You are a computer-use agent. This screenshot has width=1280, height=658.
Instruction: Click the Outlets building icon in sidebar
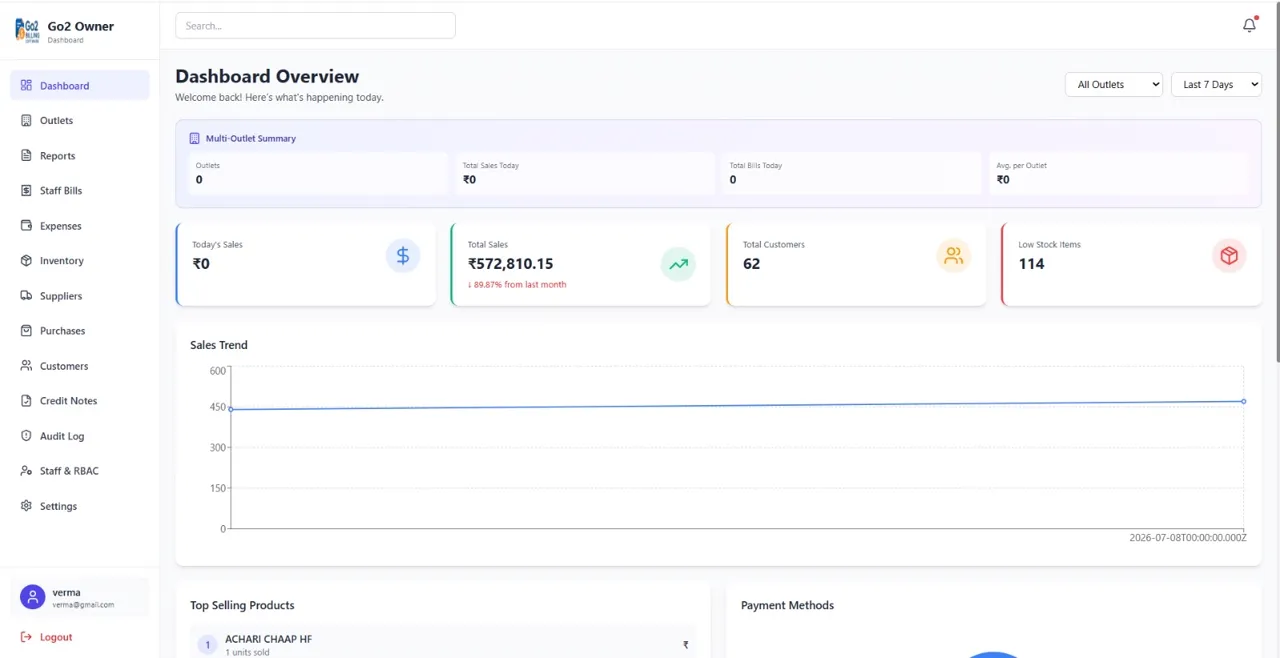(26, 120)
